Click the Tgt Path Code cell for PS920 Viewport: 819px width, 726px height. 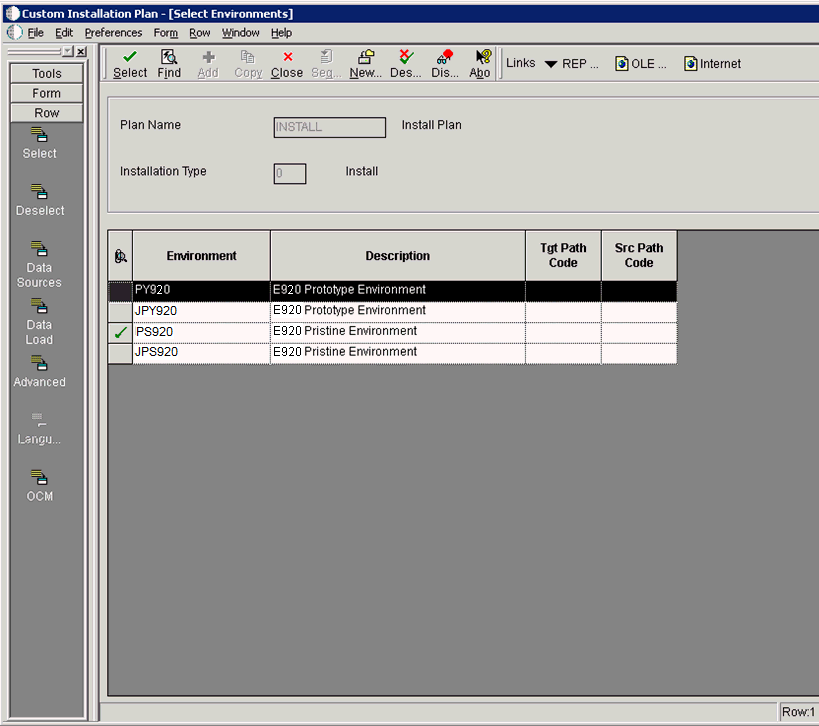(x=563, y=332)
